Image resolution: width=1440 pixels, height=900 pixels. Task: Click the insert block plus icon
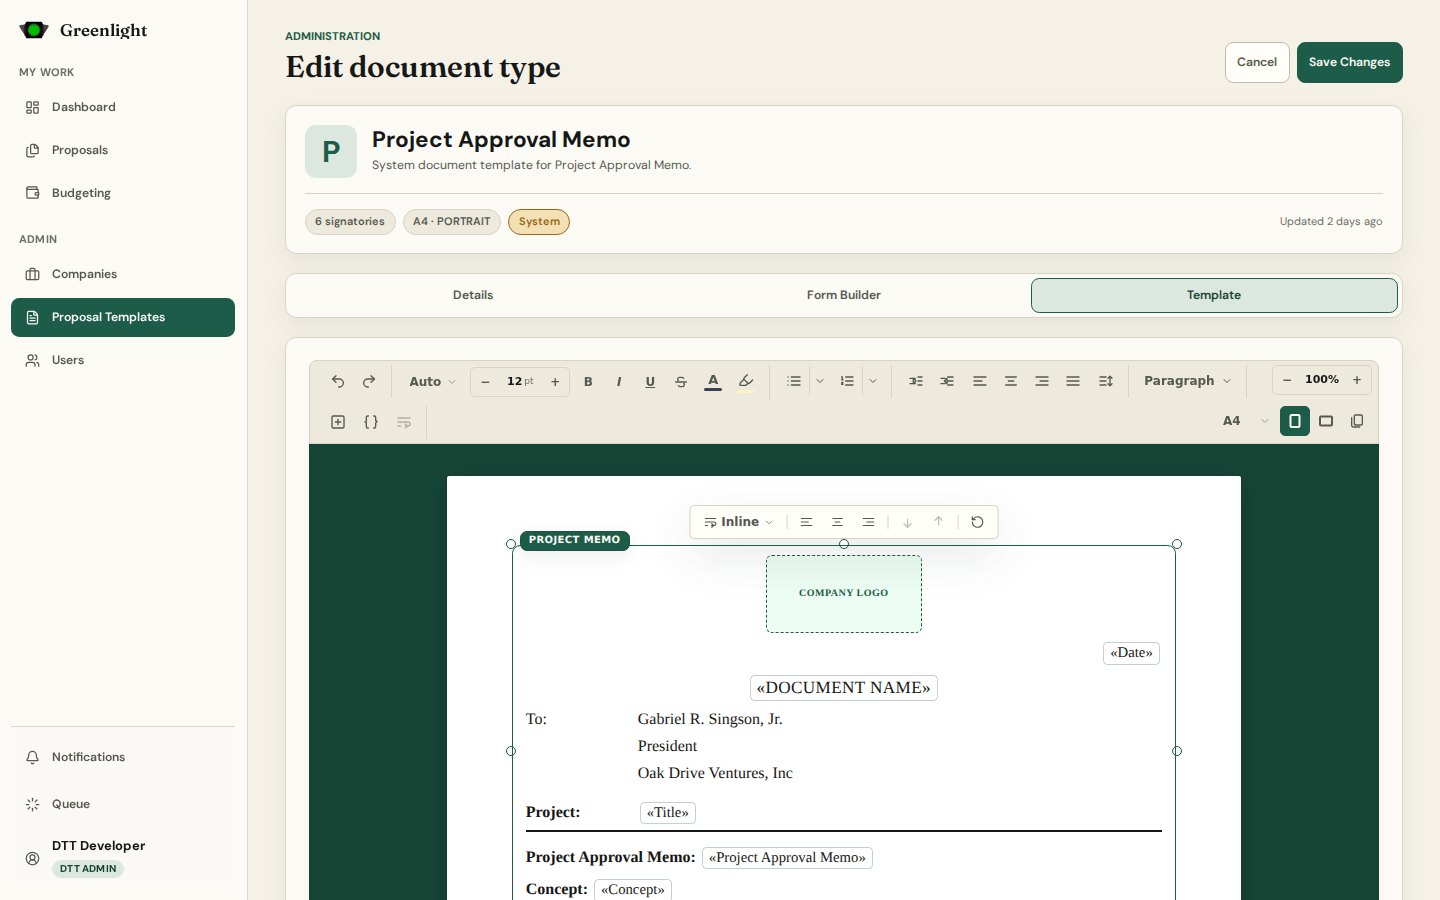[338, 422]
